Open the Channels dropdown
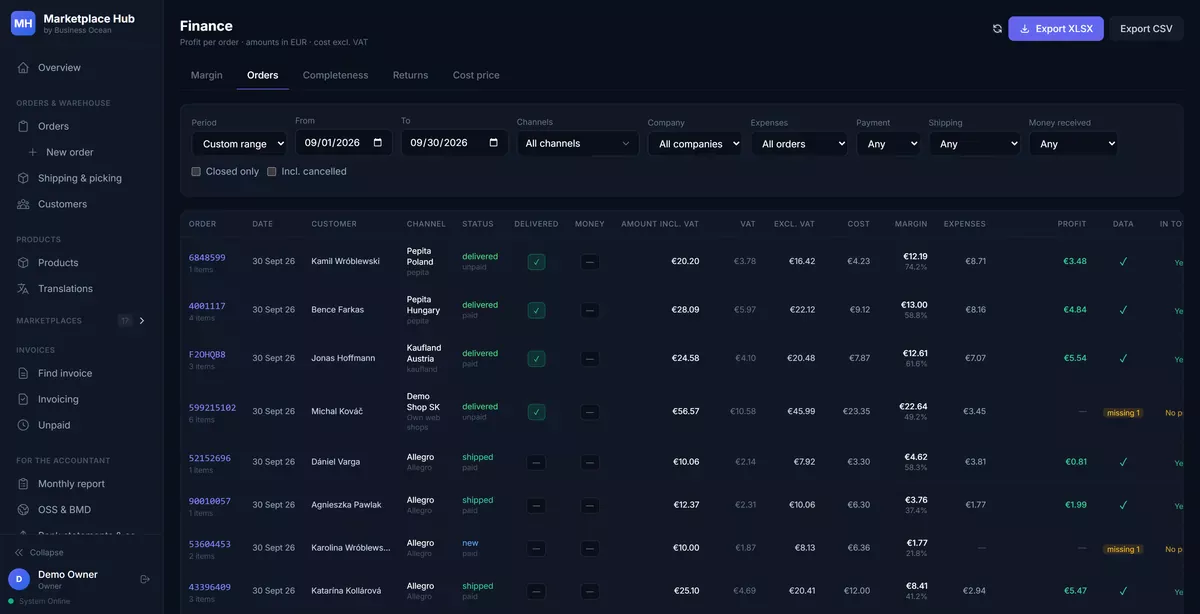Image resolution: width=1200 pixels, height=614 pixels. (x=578, y=144)
